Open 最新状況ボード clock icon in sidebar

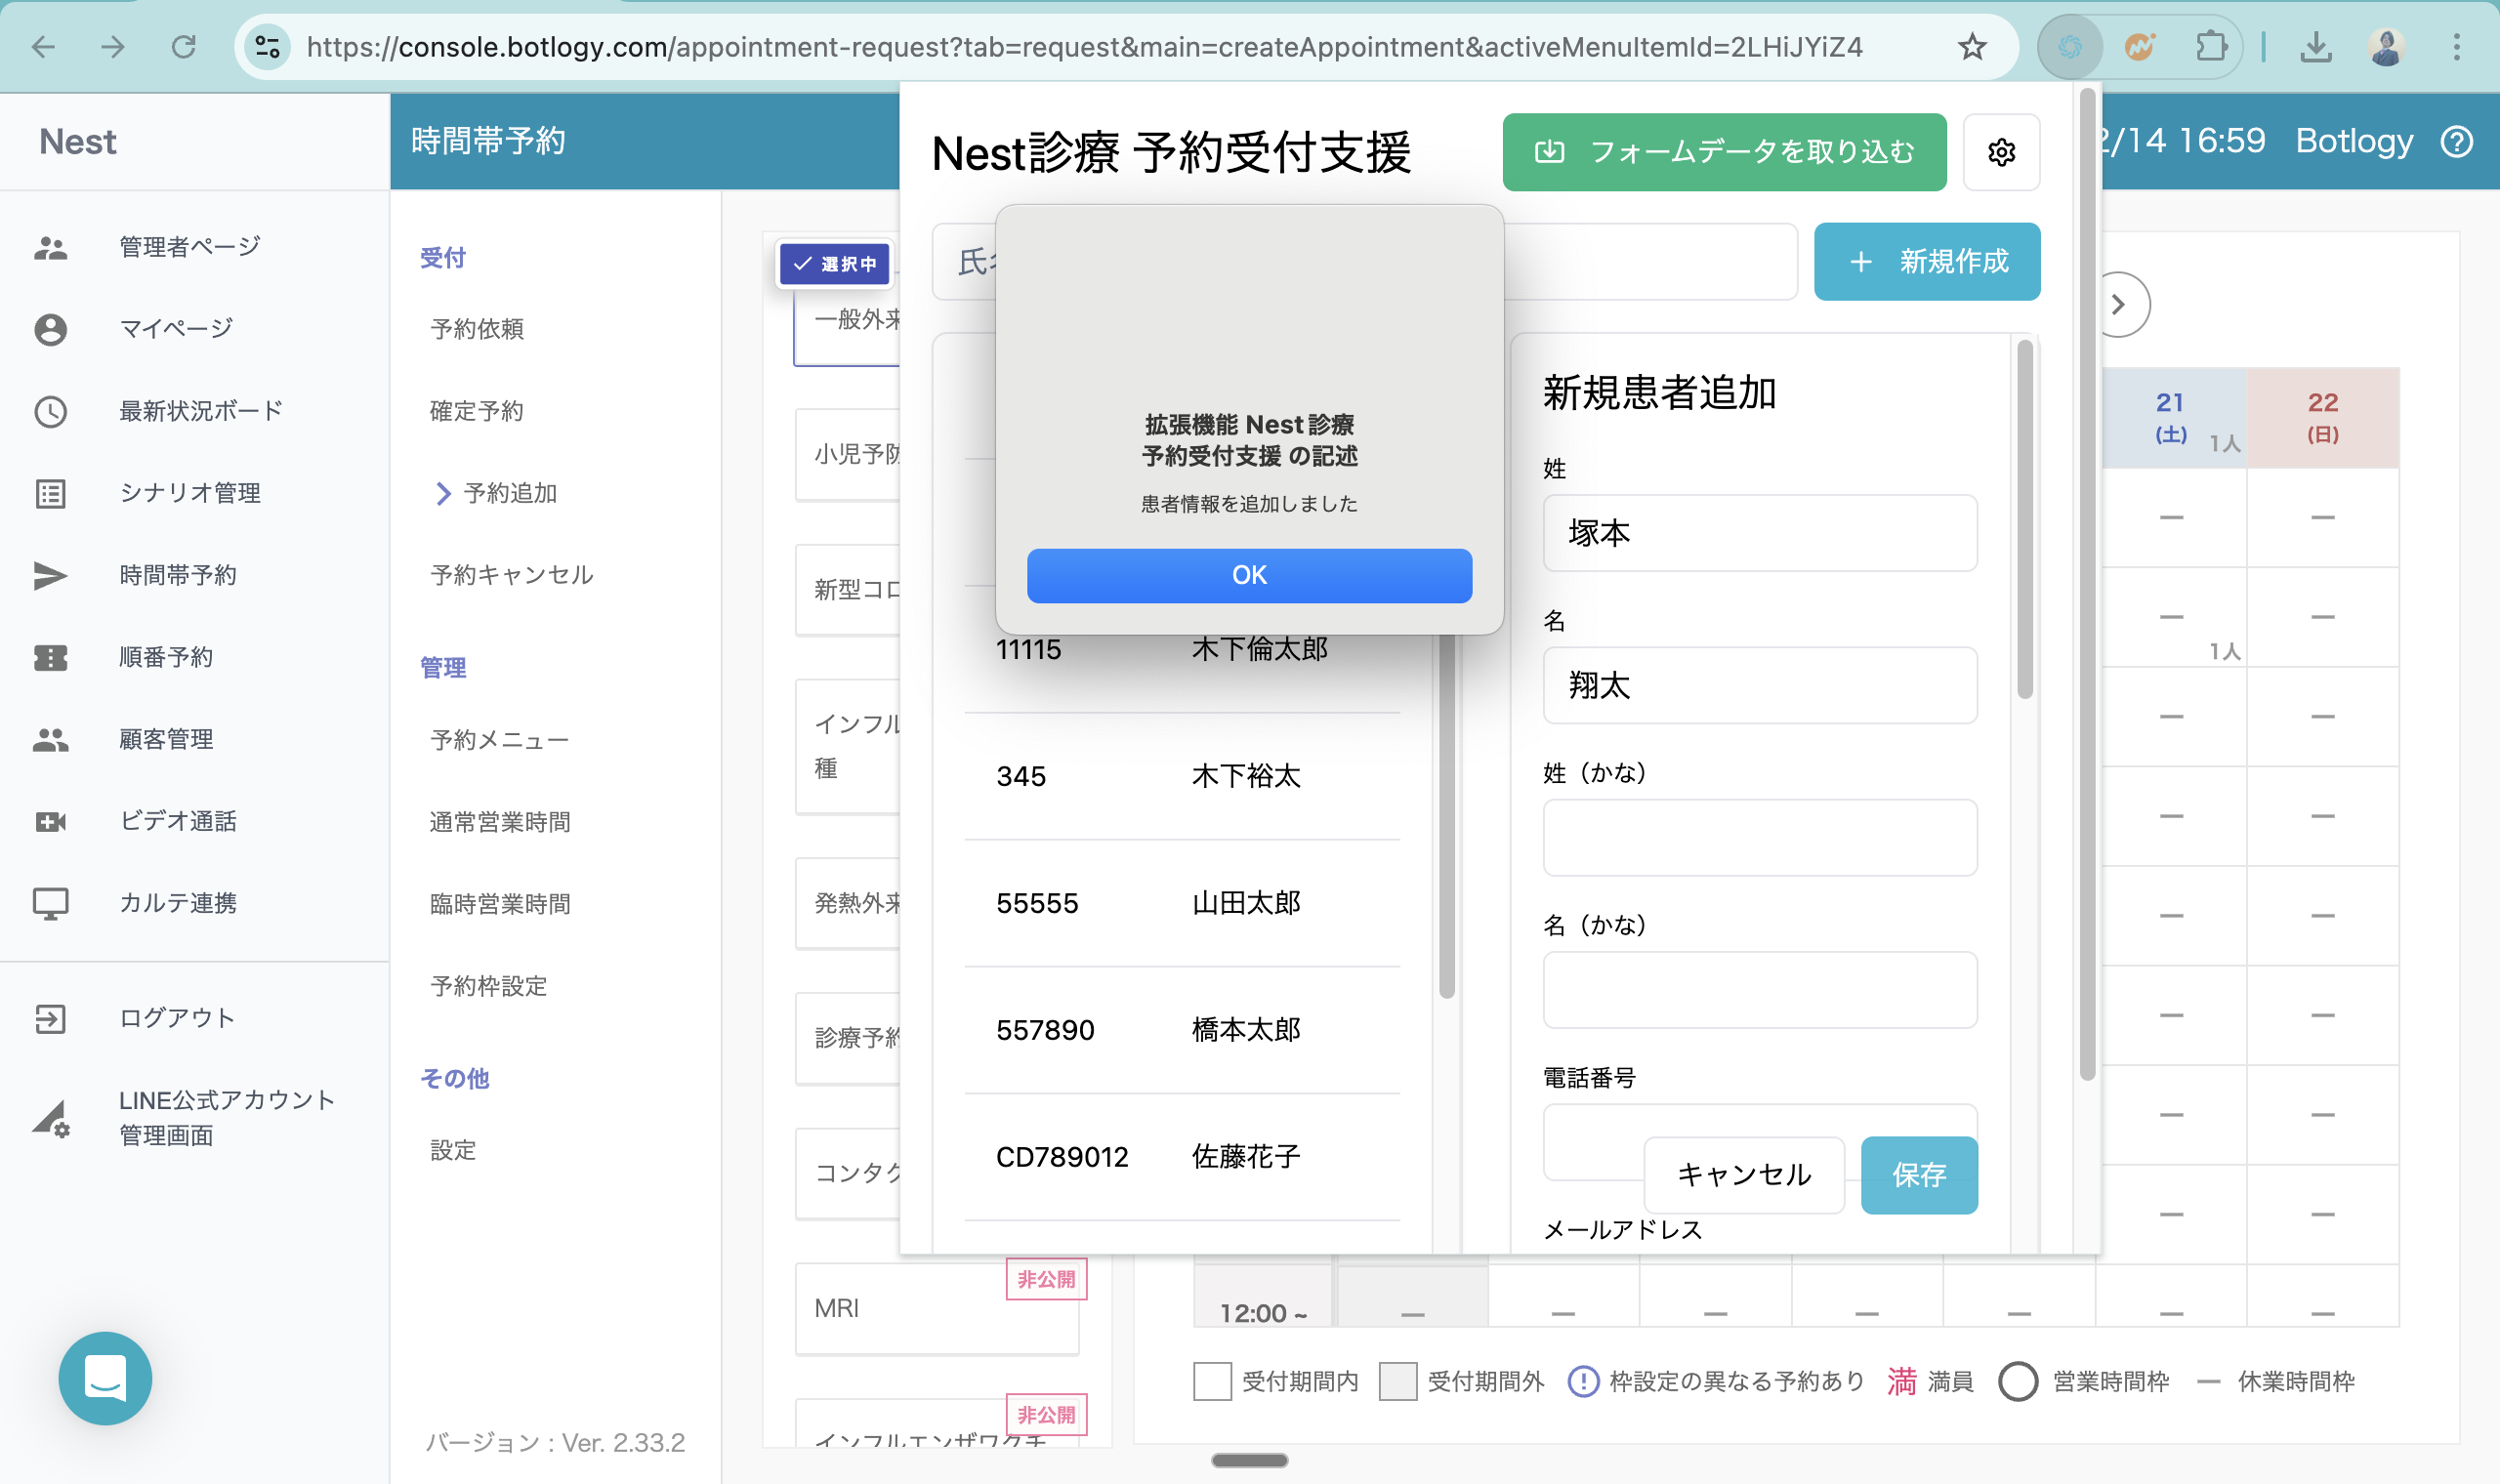click(x=50, y=411)
